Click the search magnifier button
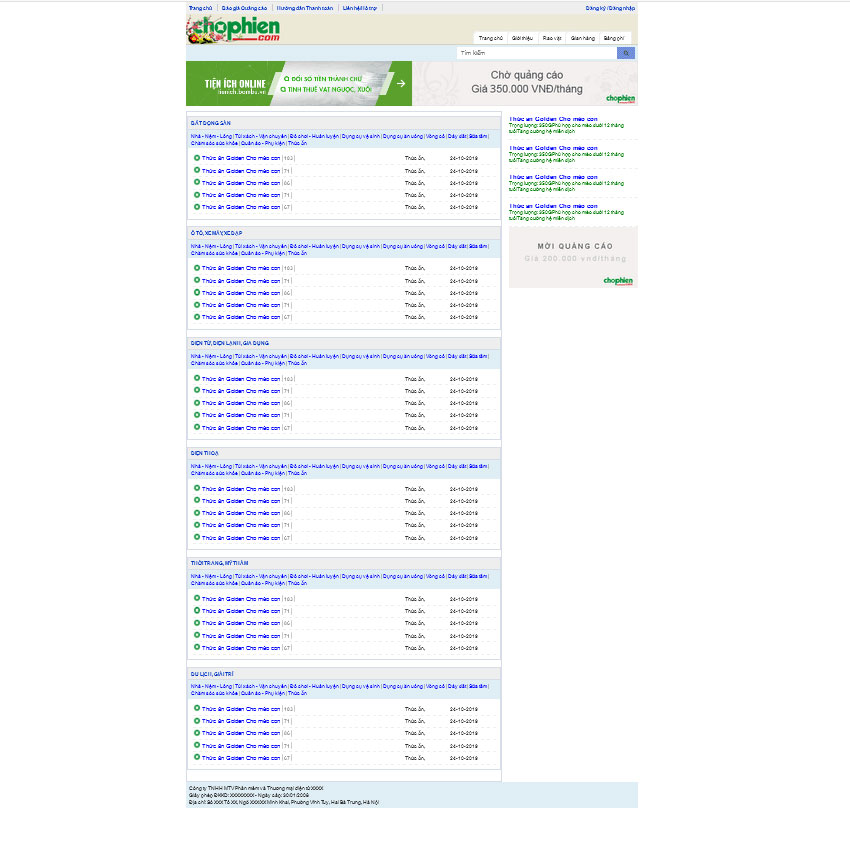 (626, 53)
